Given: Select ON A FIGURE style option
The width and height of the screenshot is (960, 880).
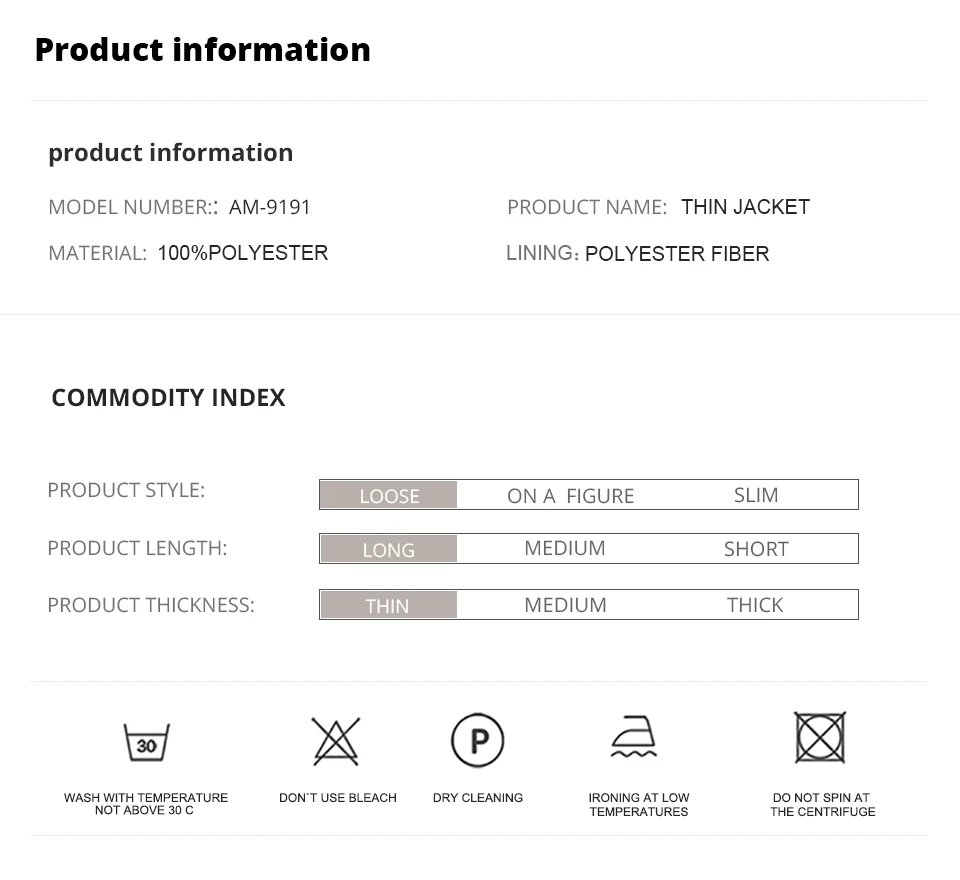Looking at the screenshot, I should [570, 495].
